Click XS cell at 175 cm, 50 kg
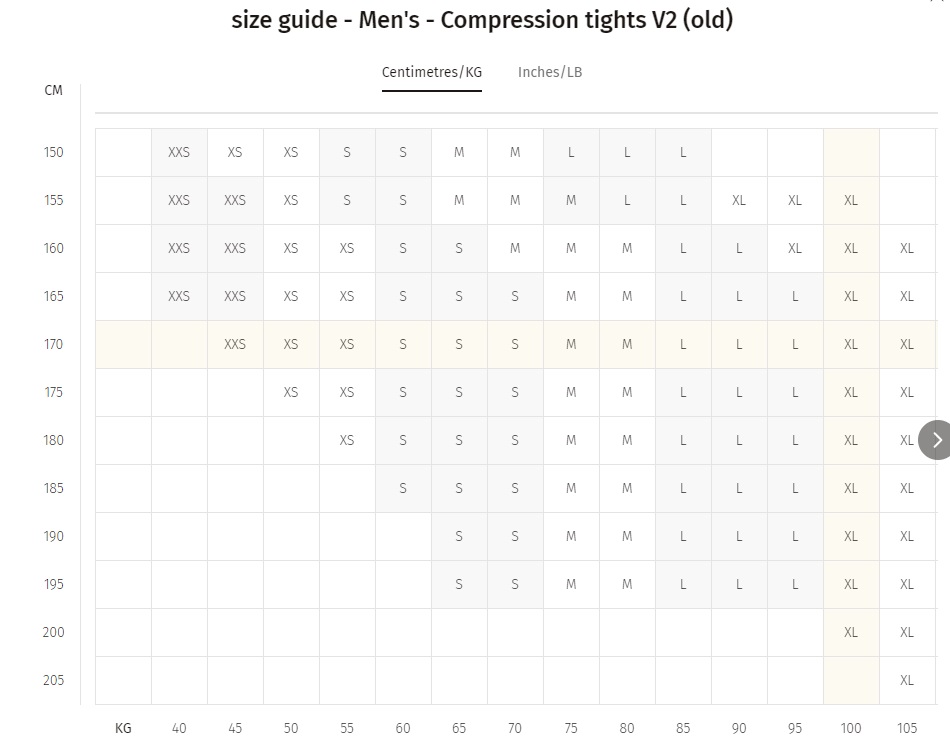 (x=291, y=392)
